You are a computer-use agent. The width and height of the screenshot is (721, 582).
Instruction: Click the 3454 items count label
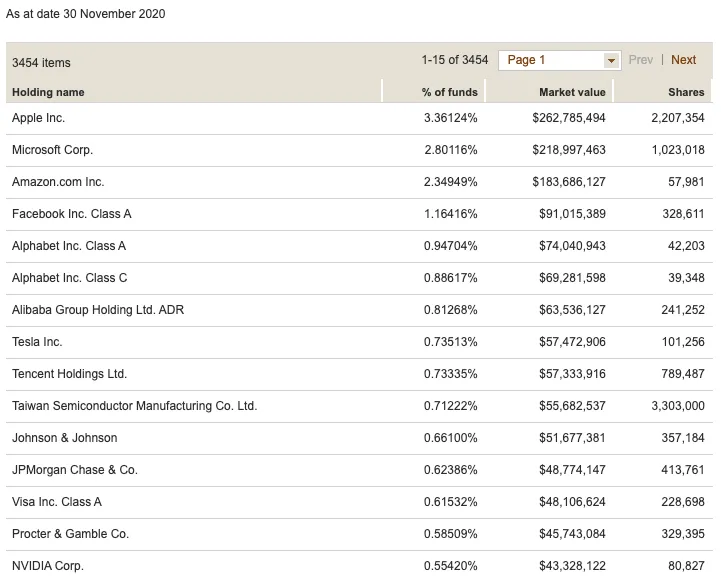pos(41,63)
